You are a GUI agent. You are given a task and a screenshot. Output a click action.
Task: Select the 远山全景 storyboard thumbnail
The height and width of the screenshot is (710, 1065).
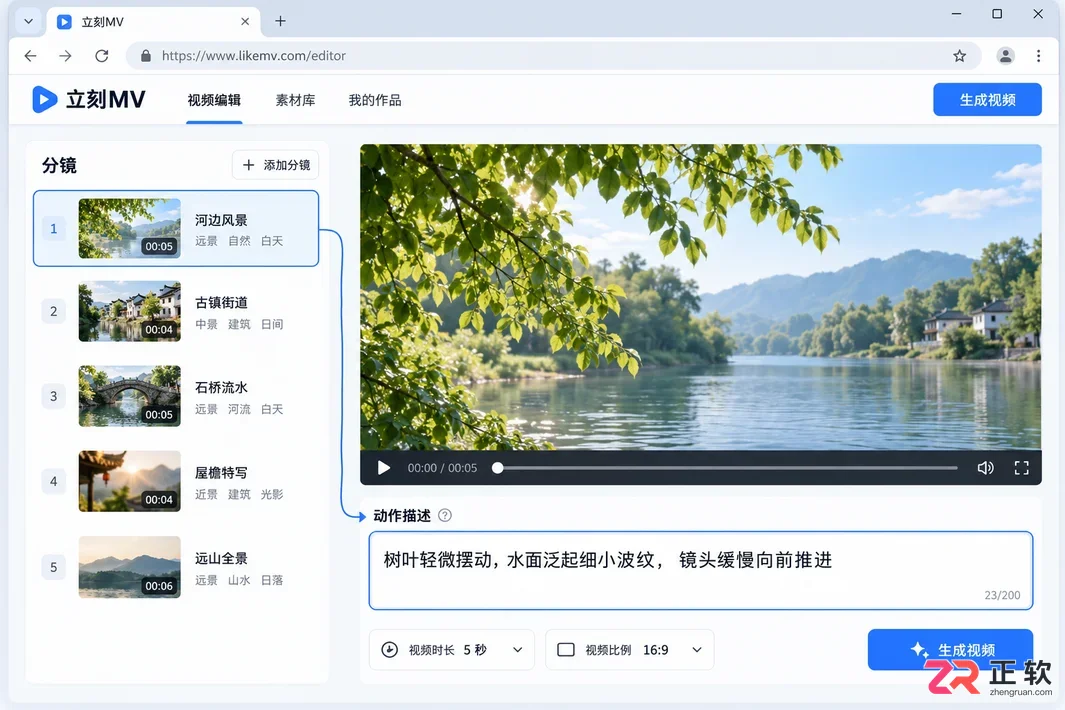click(130, 567)
